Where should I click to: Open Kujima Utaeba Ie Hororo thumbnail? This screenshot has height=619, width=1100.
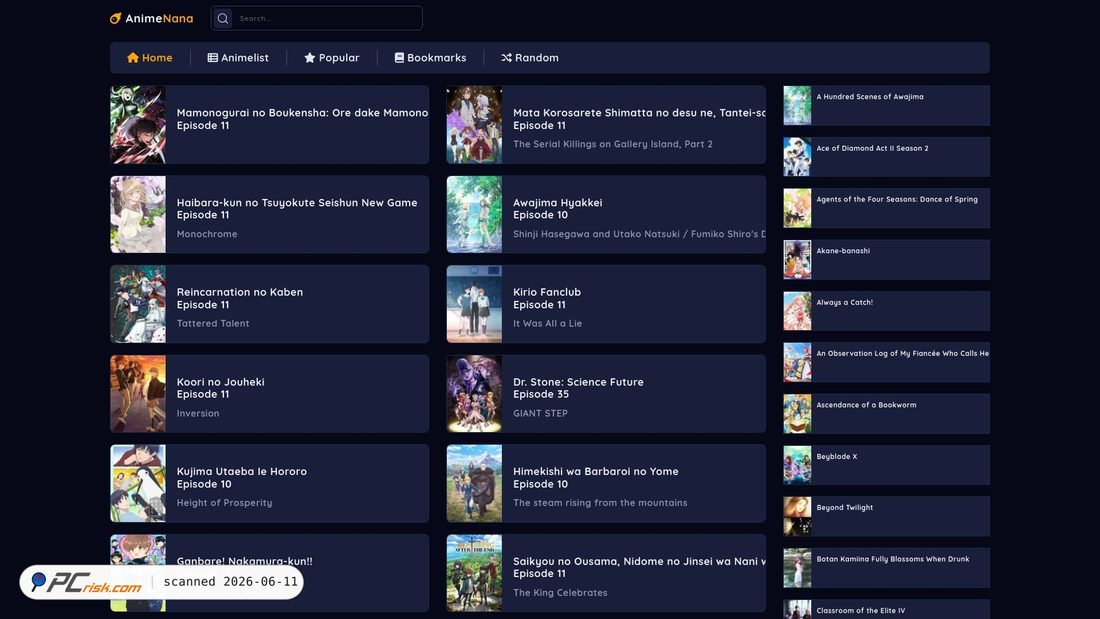pyautogui.click(x=138, y=484)
